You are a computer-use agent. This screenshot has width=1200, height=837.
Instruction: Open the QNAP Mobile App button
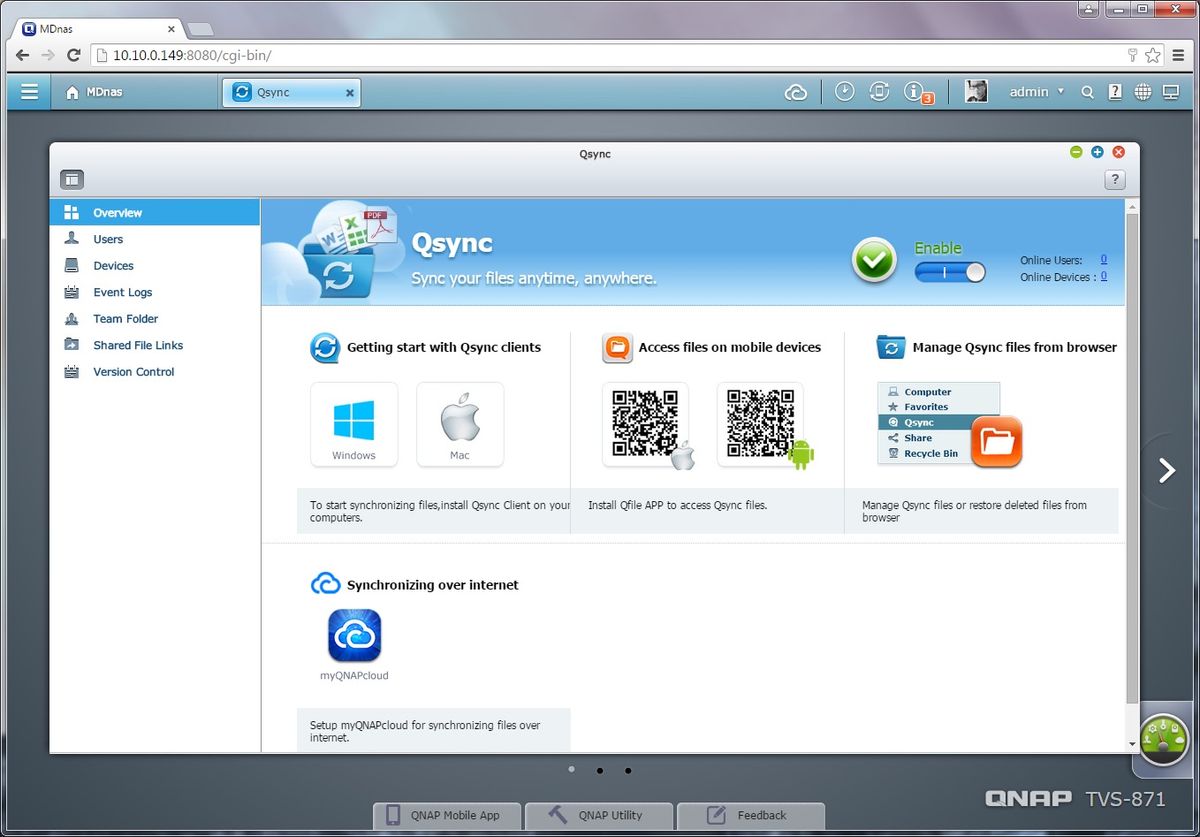click(x=447, y=815)
